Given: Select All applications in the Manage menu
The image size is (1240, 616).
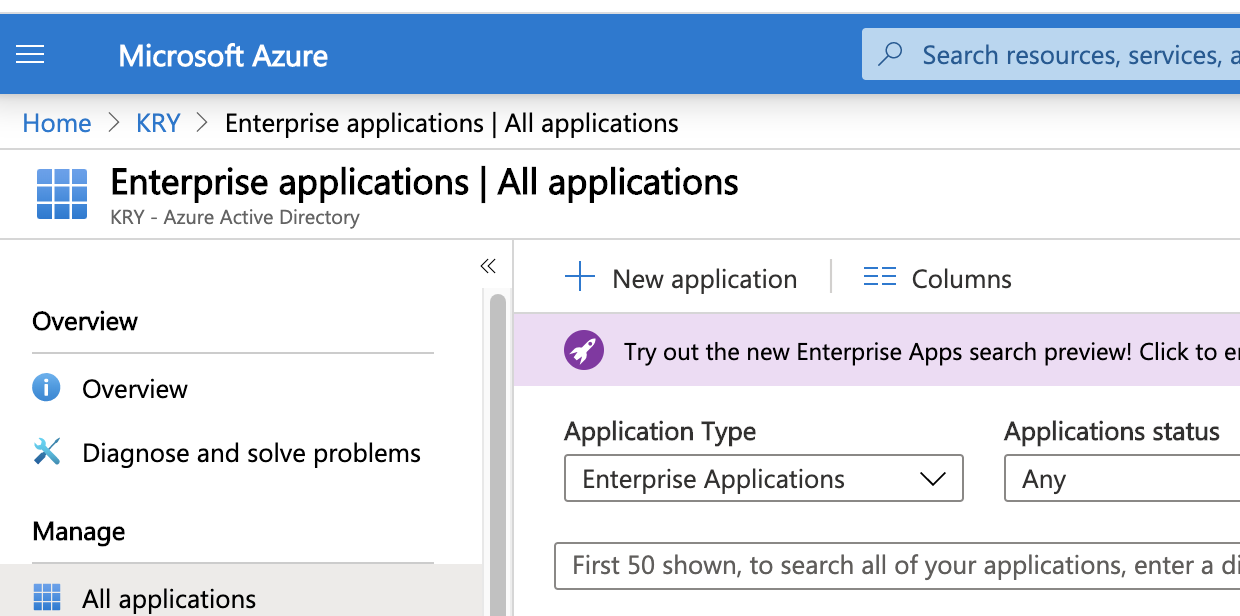Looking at the screenshot, I should tap(169, 599).
